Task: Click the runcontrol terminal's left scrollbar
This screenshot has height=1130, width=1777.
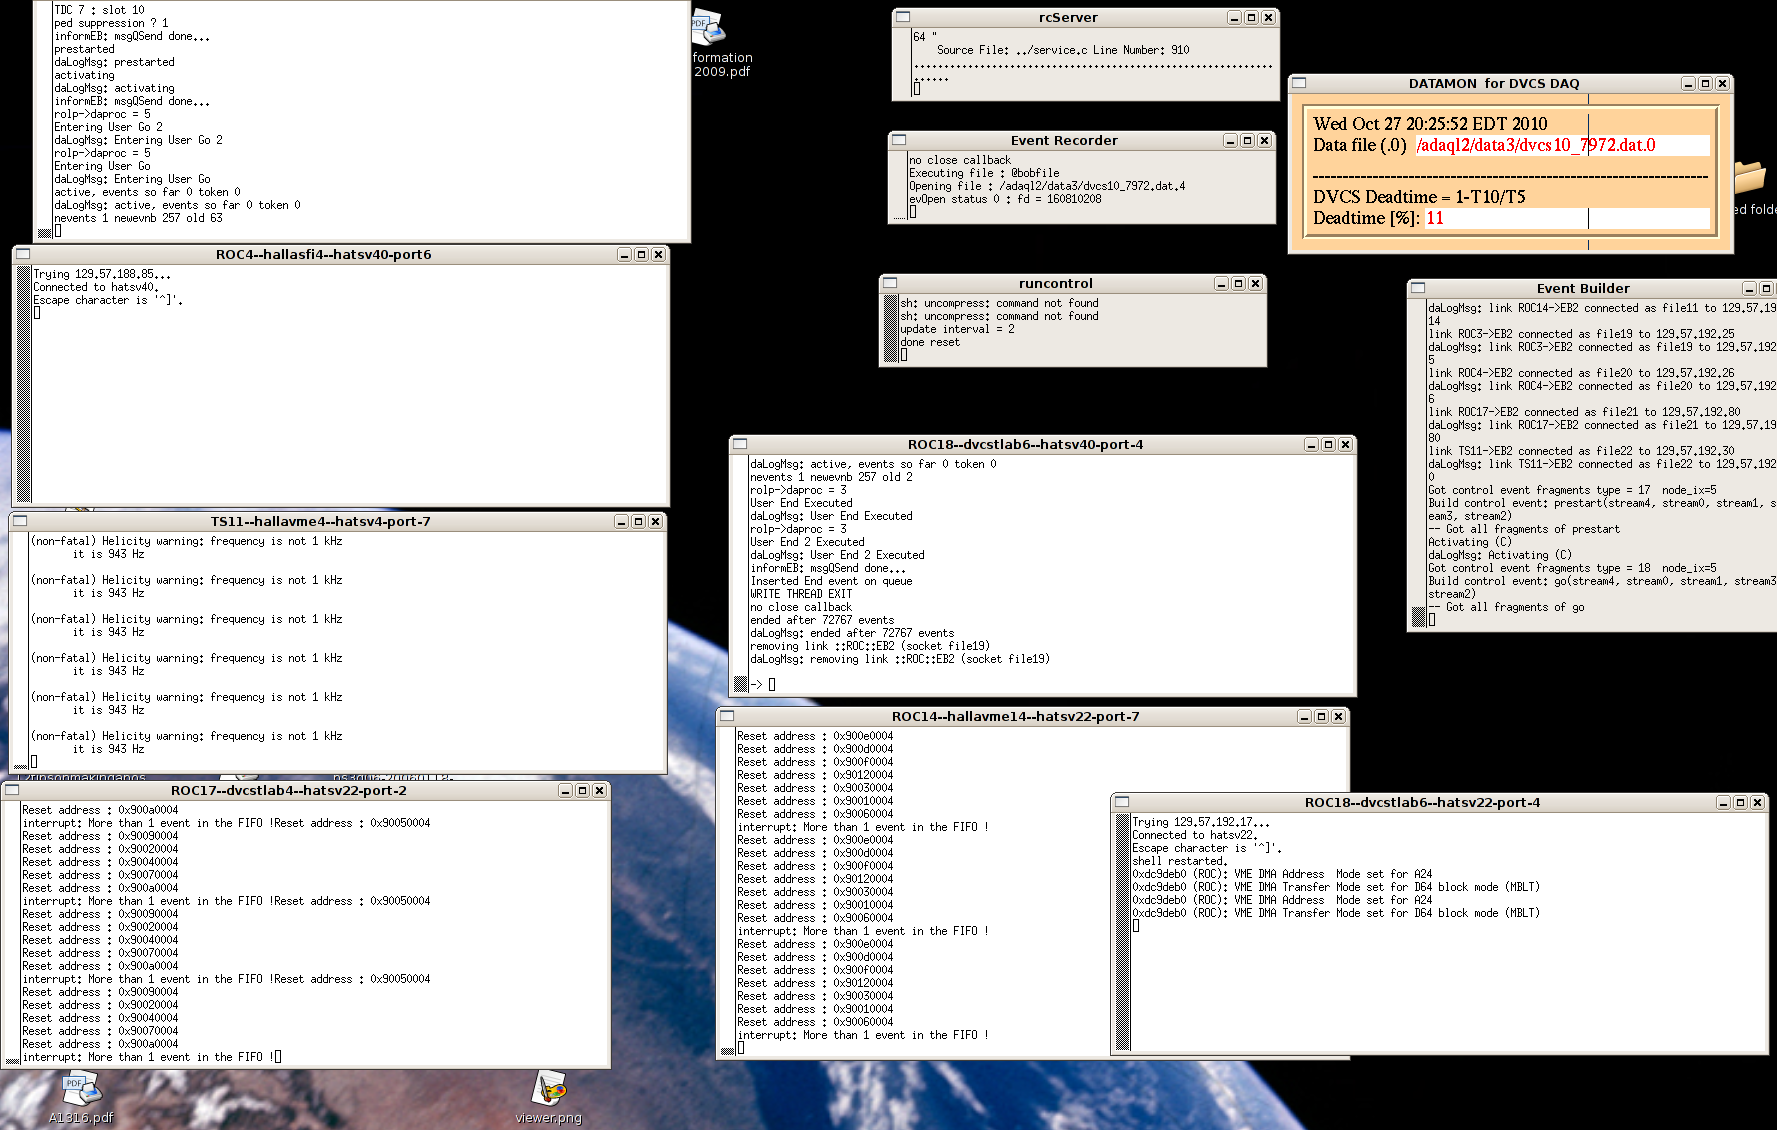Action: (x=891, y=328)
